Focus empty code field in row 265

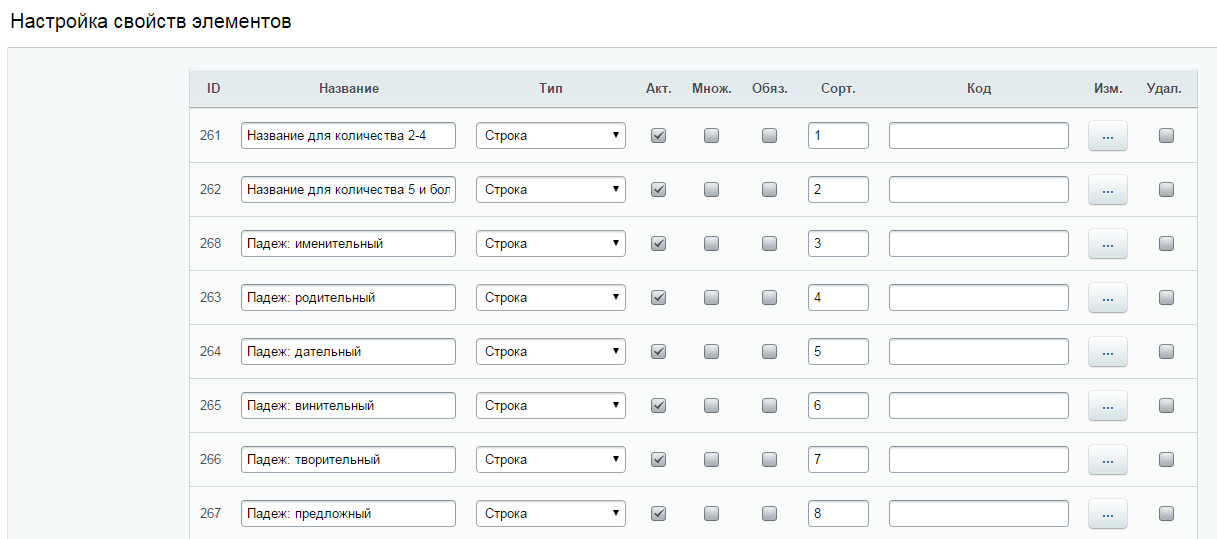pos(979,405)
